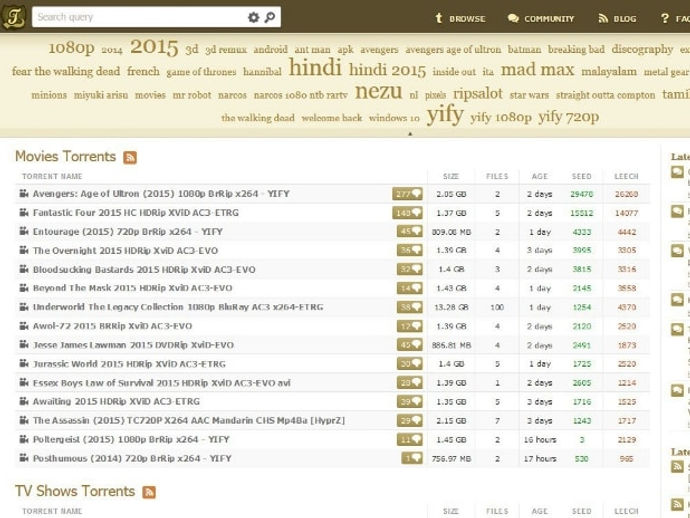Sort movies table by AGE column
The height and width of the screenshot is (518, 690).
(540, 176)
